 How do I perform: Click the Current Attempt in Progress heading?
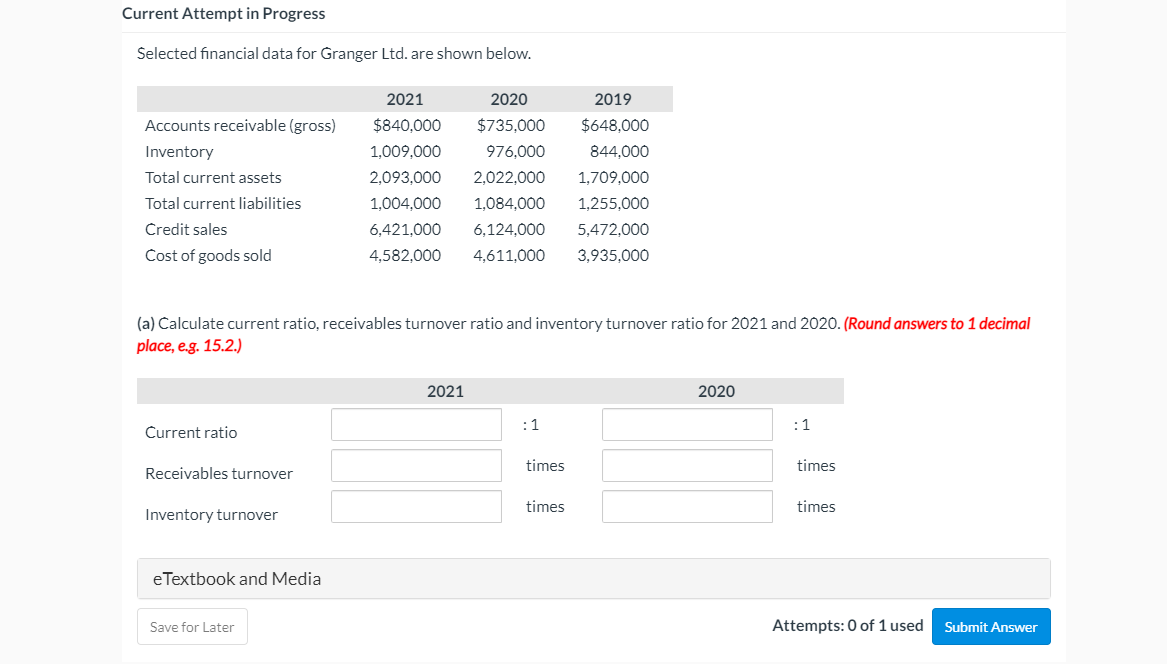223,13
